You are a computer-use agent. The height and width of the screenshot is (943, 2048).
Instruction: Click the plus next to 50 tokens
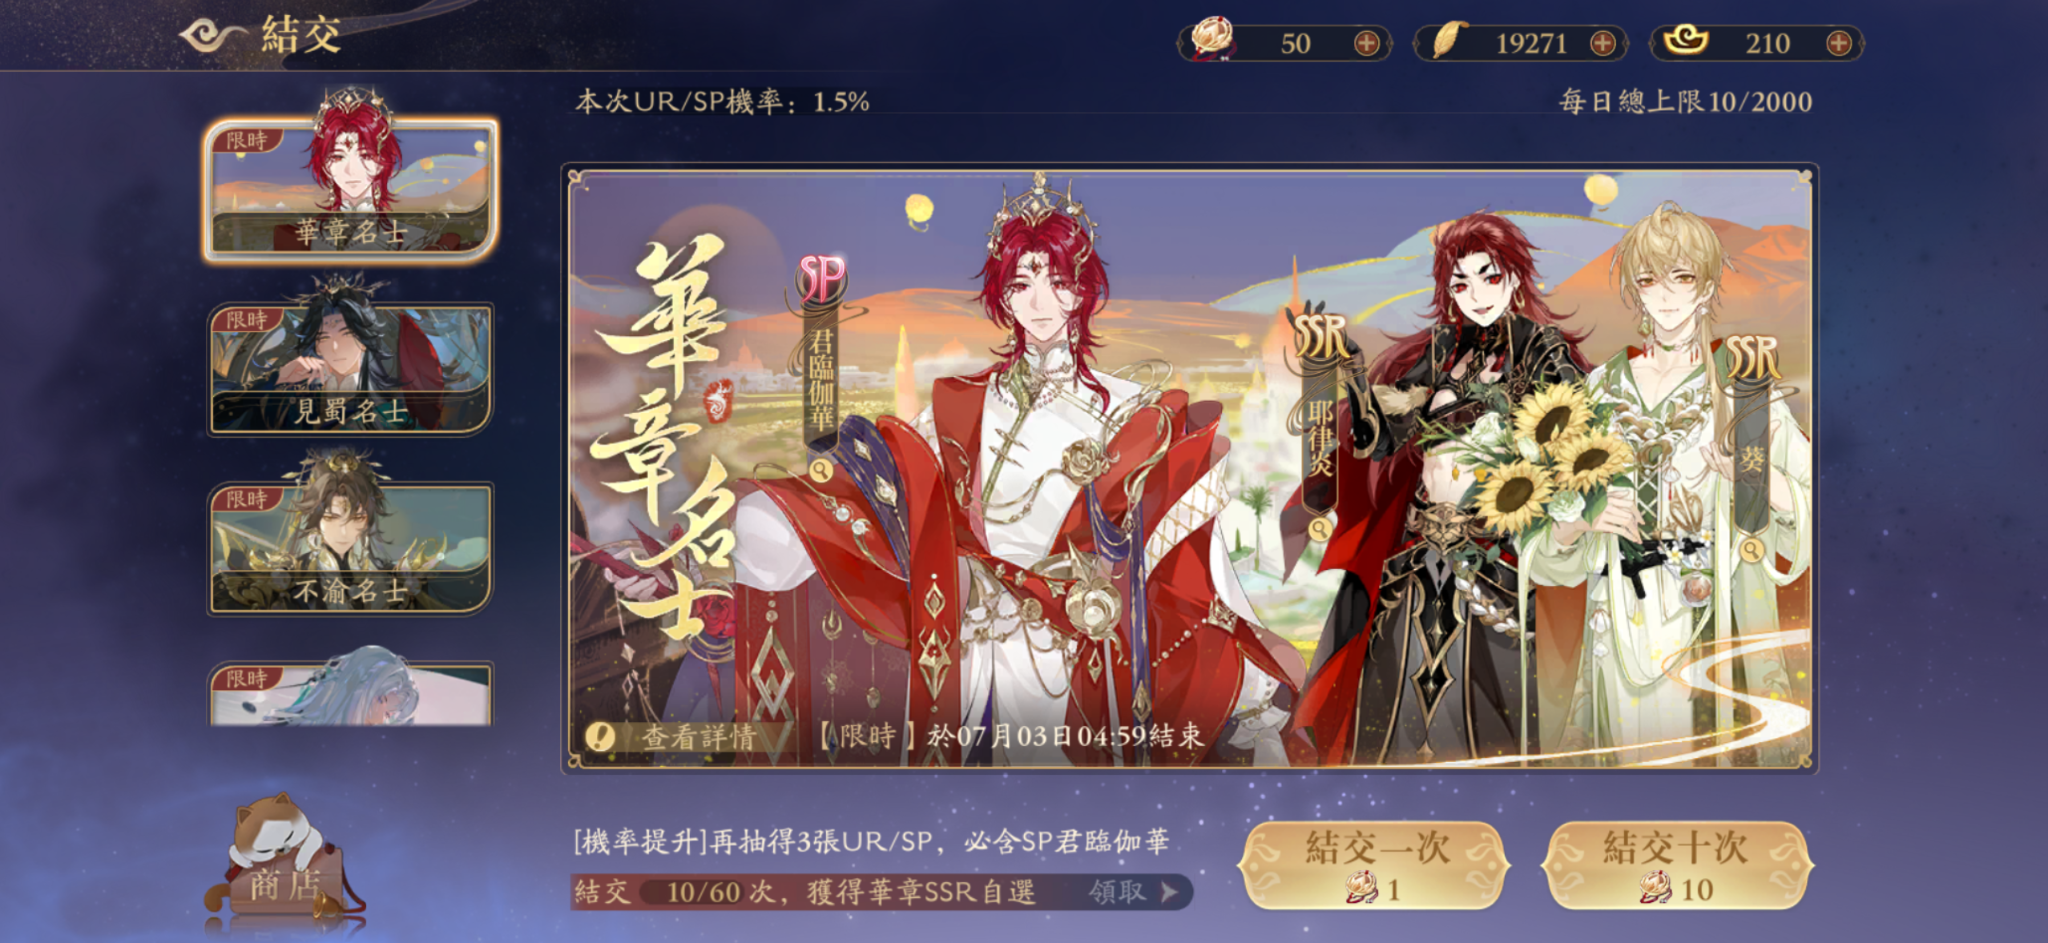(x=1366, y=43)
